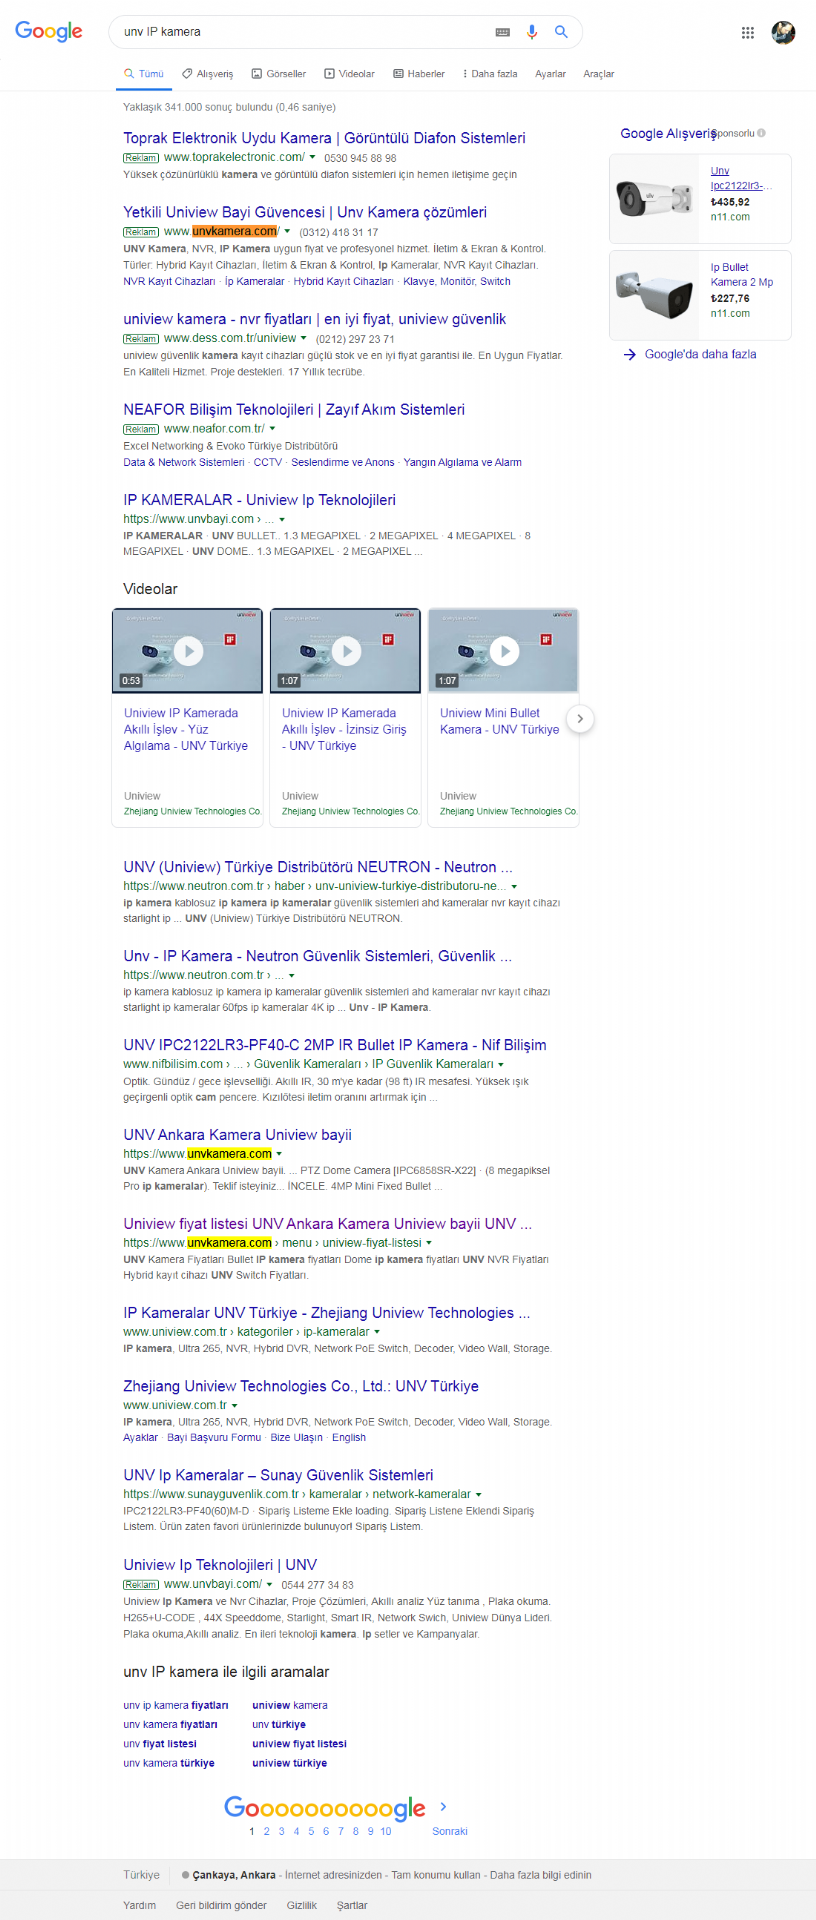Click the Yangın Algılama ve Alarm sitelink
816x1920 pixels.
pos(462,463)
